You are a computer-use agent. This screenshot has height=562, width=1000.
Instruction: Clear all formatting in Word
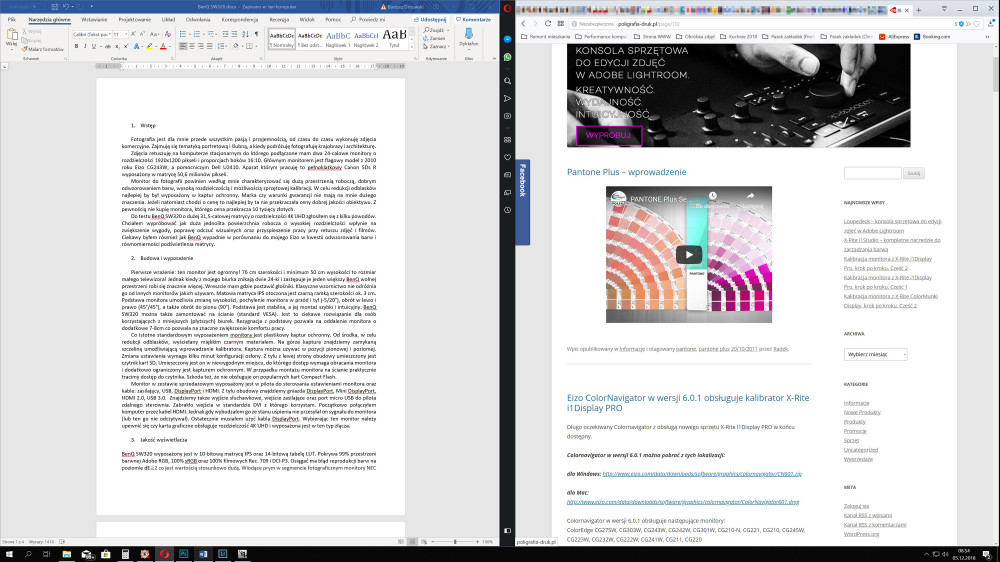point(168,34)
